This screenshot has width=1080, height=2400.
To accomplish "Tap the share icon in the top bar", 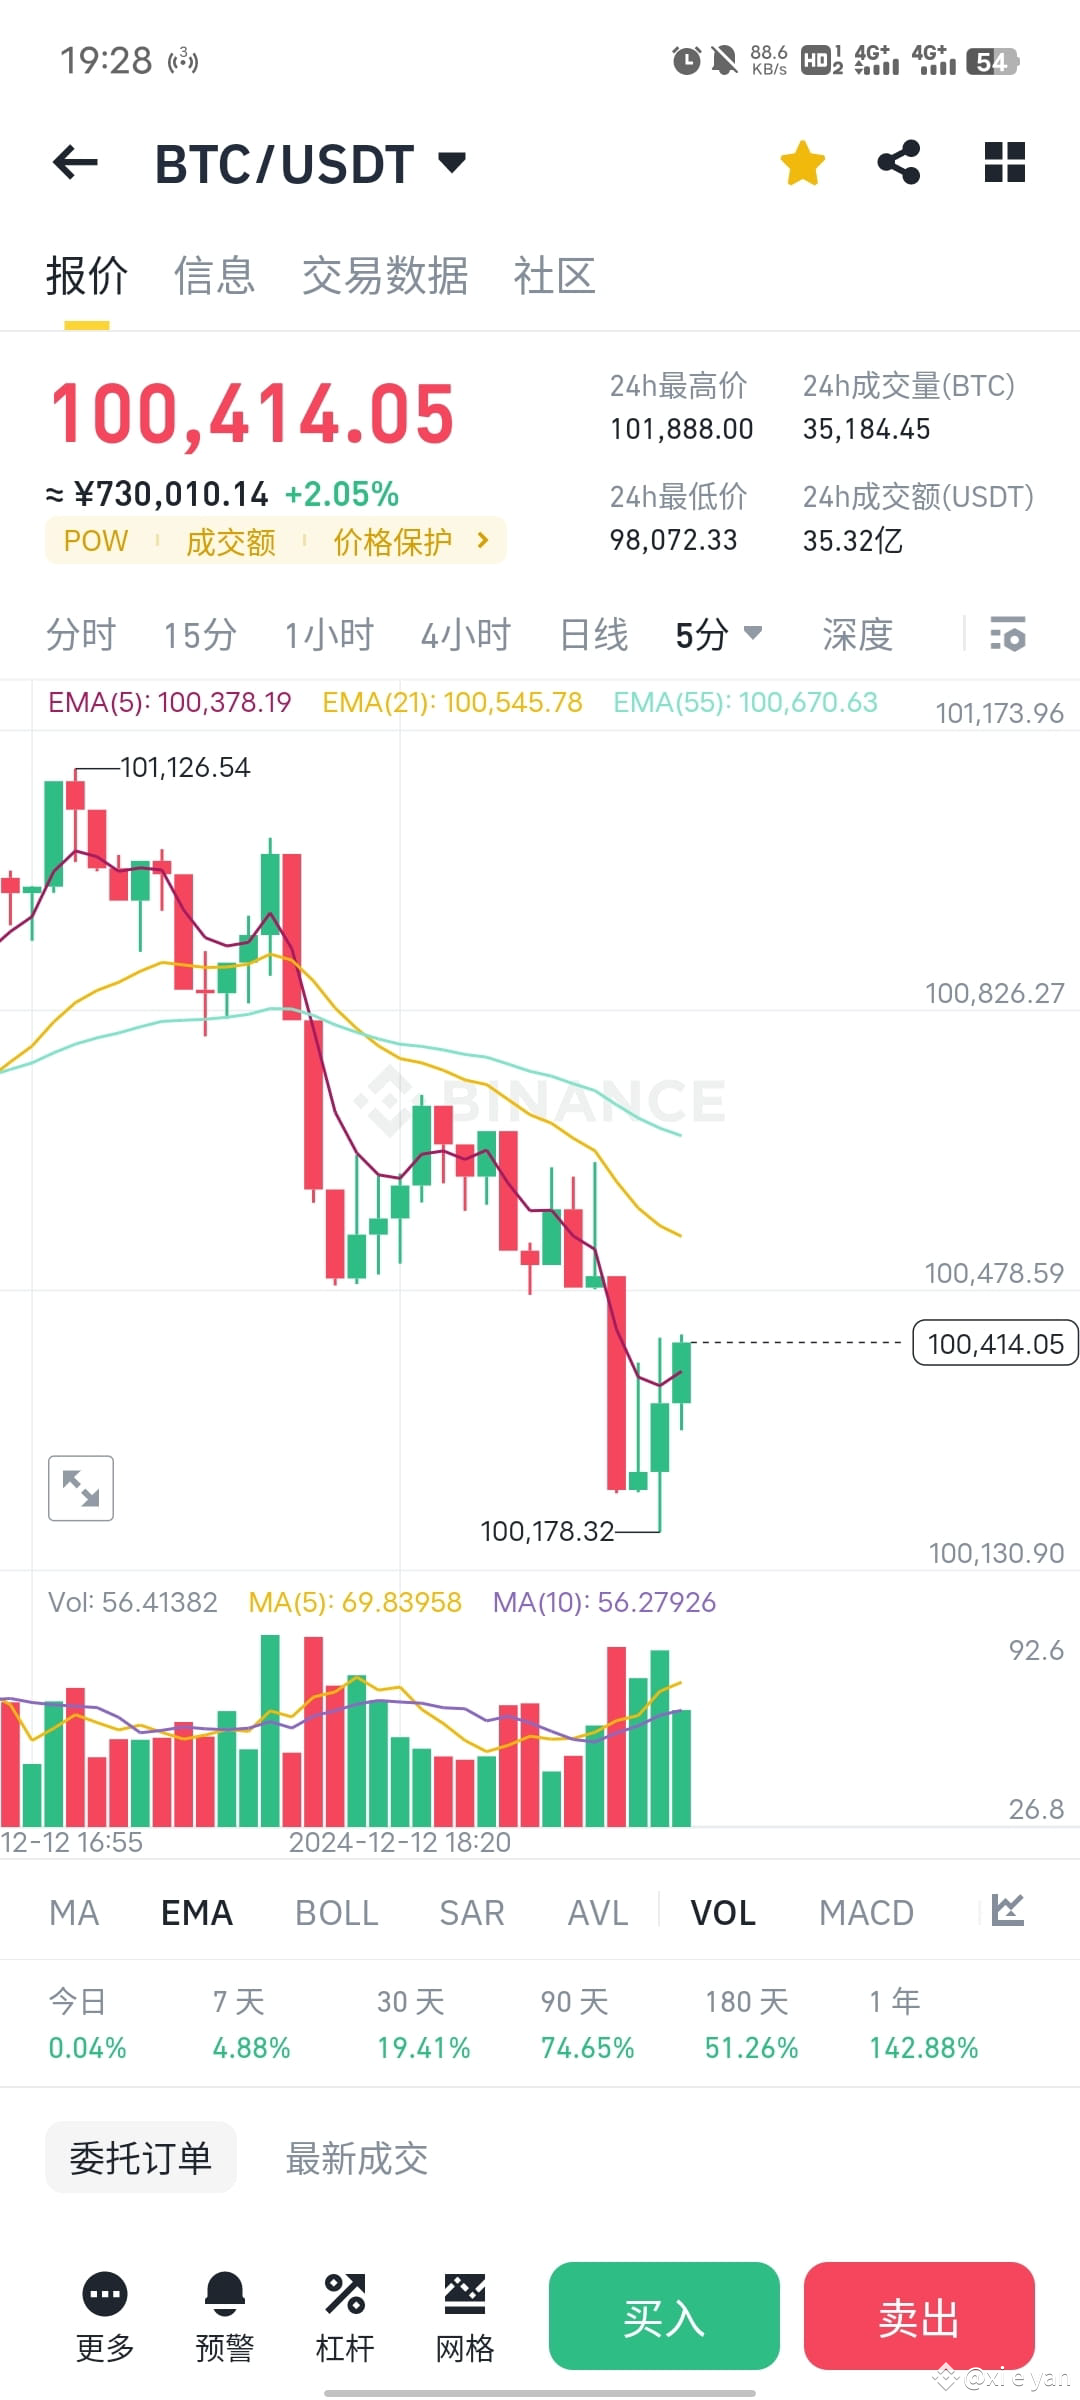I will click(x=897, y=161).
